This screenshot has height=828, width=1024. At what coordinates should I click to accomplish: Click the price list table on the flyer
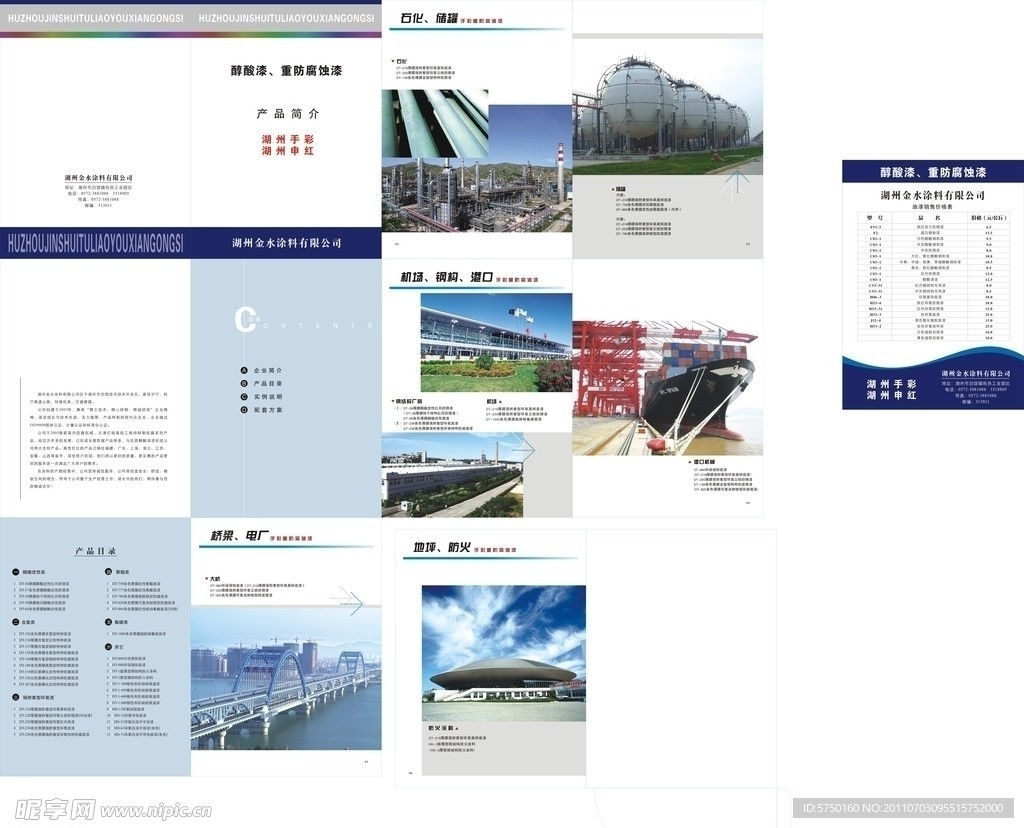[x=932, y=277]
